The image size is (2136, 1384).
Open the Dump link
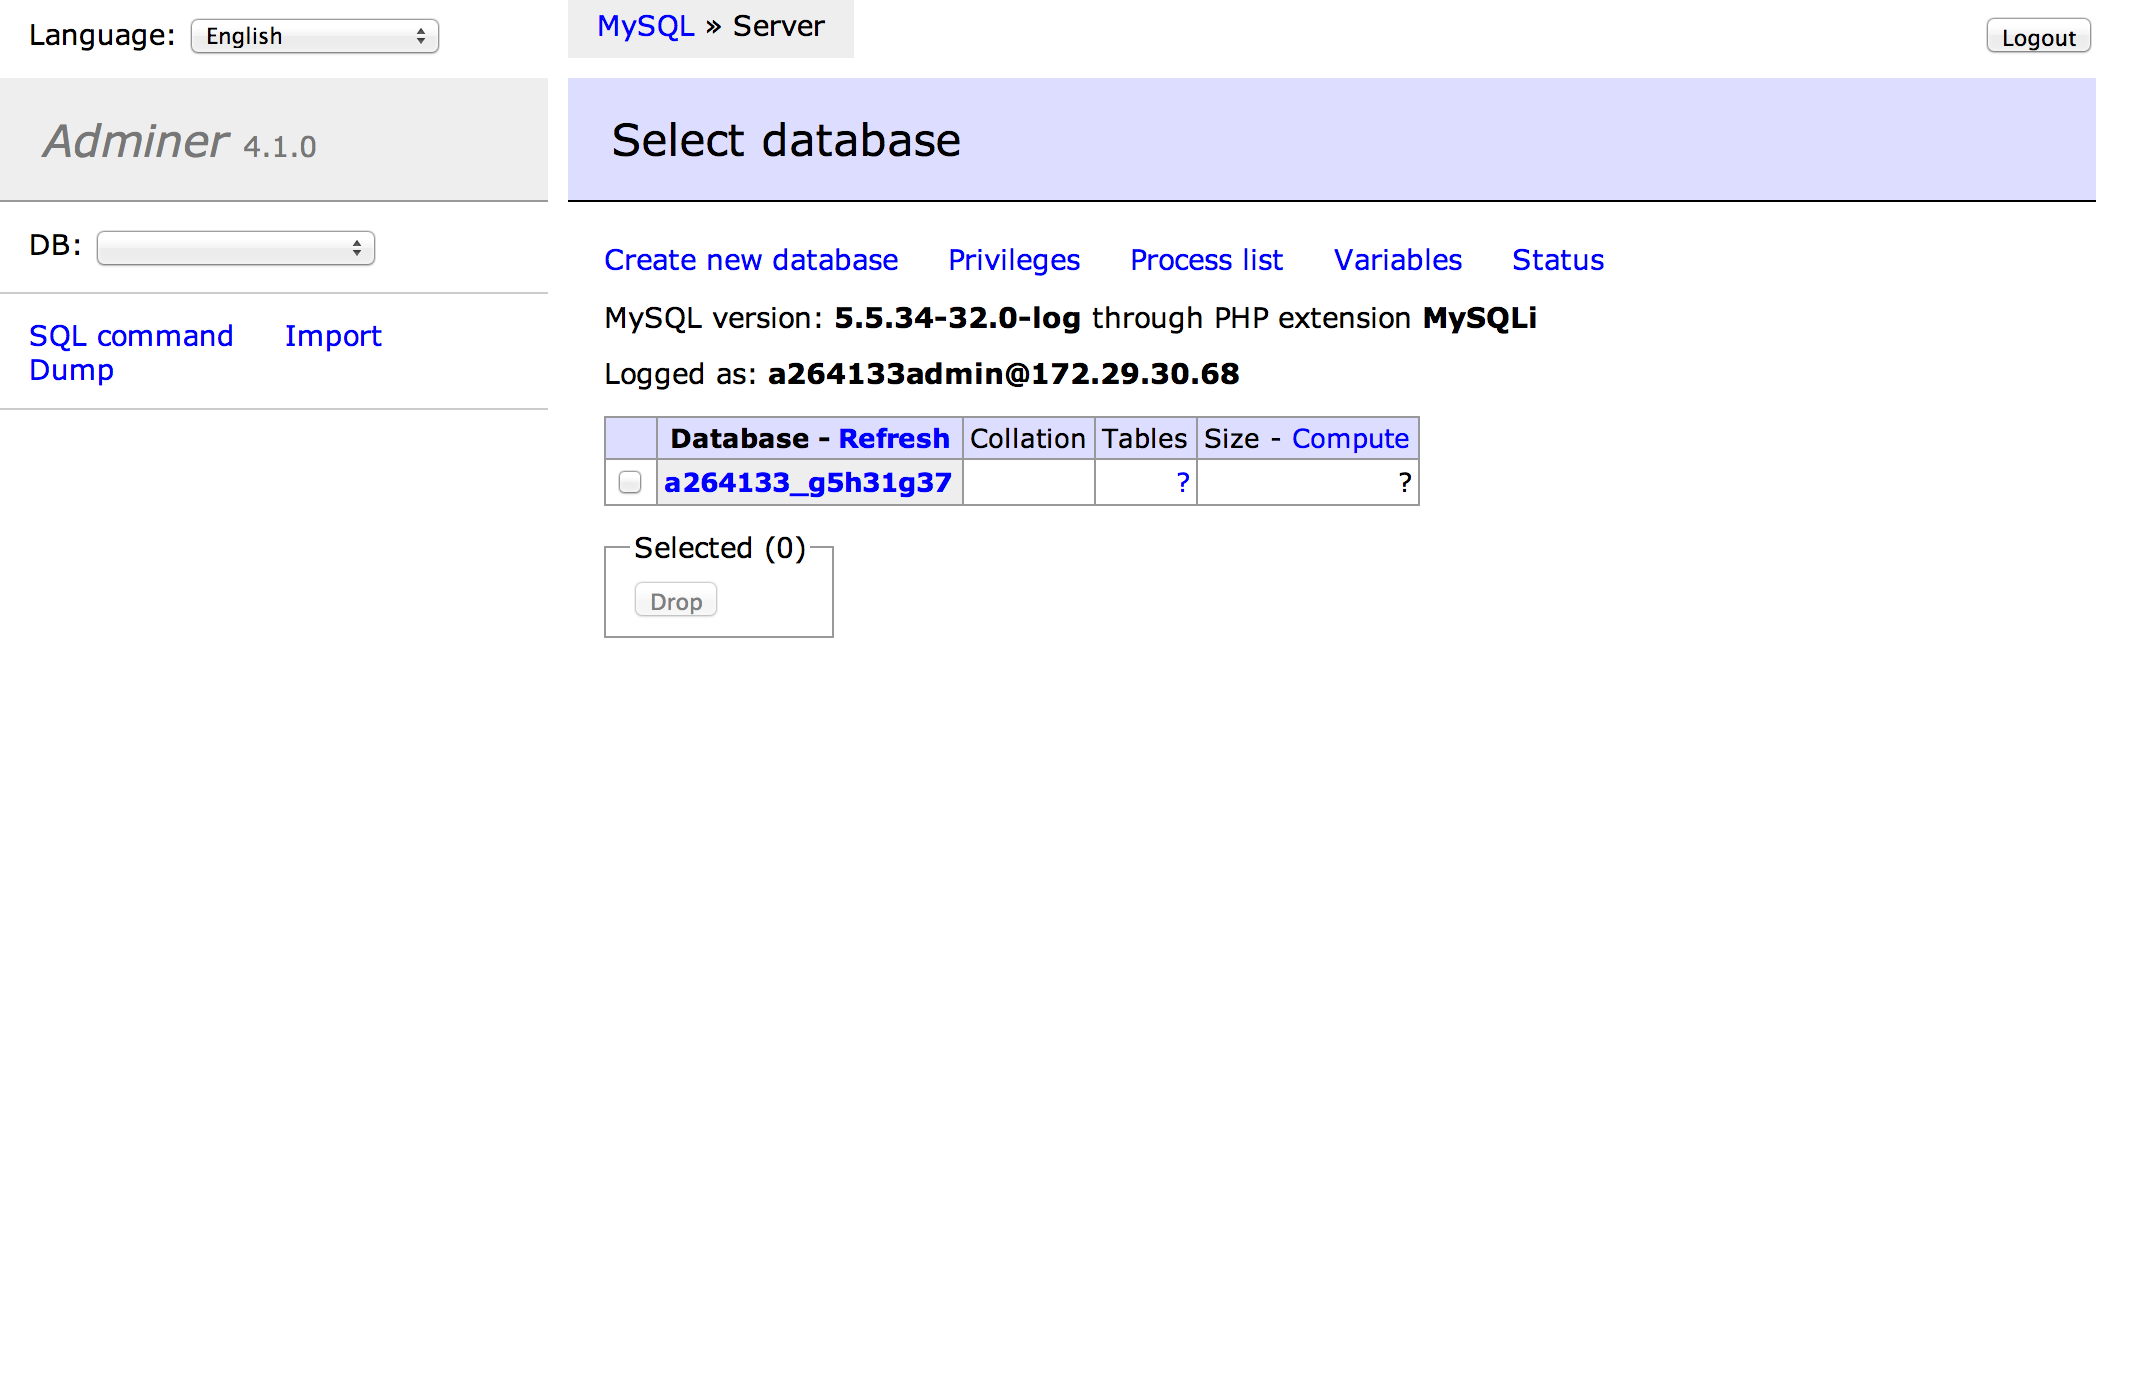tap(71, 370)
